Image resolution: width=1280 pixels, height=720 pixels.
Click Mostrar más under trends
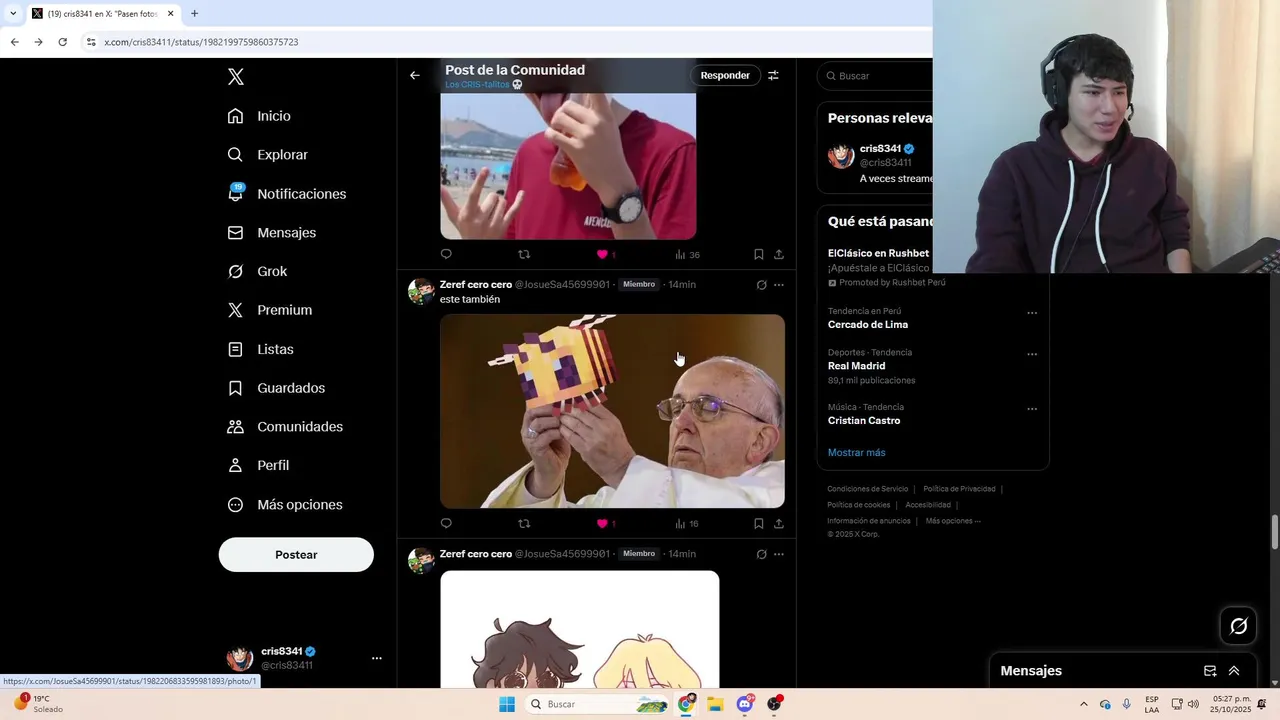[x=857, y=453]
